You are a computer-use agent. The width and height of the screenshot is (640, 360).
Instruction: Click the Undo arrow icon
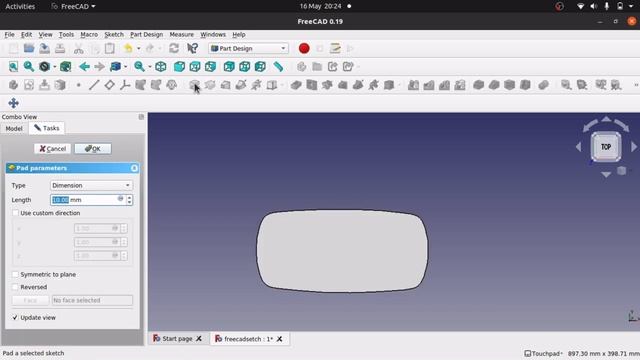pyautogui.click(x=128, y=48)
